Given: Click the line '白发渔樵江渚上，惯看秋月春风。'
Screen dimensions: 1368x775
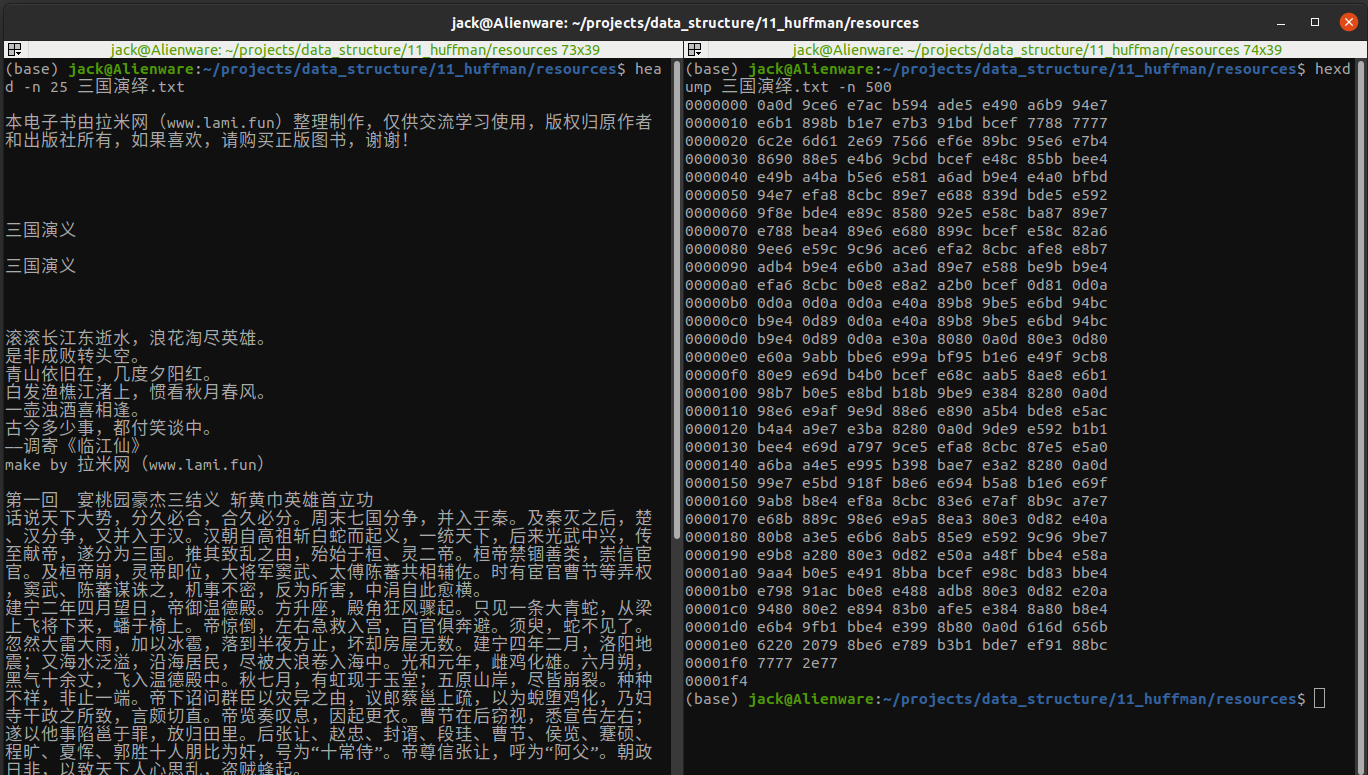Looking at the screenshot, I should pyautogui.click(x=136, y=392).
